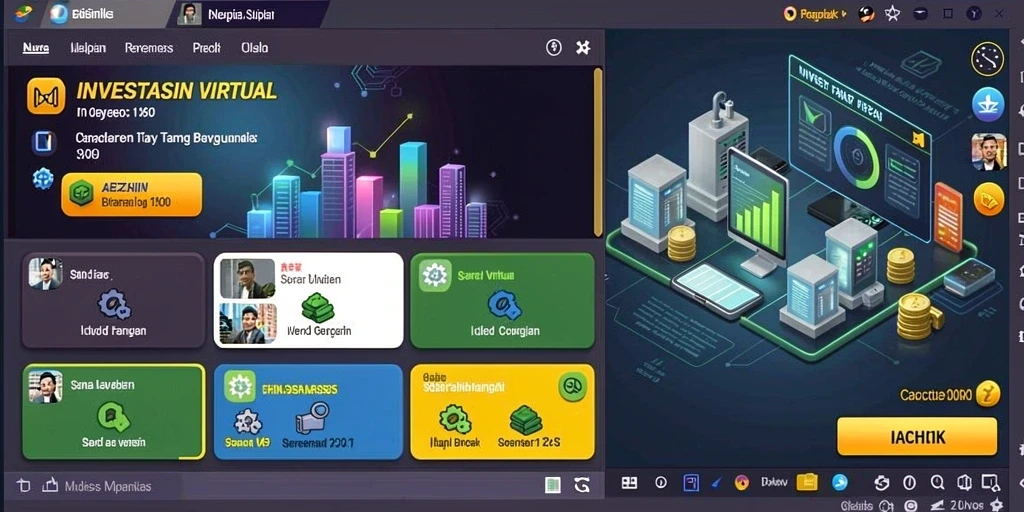Click the blue gear icon in banner
The image size is (1024, 512).
42,178
